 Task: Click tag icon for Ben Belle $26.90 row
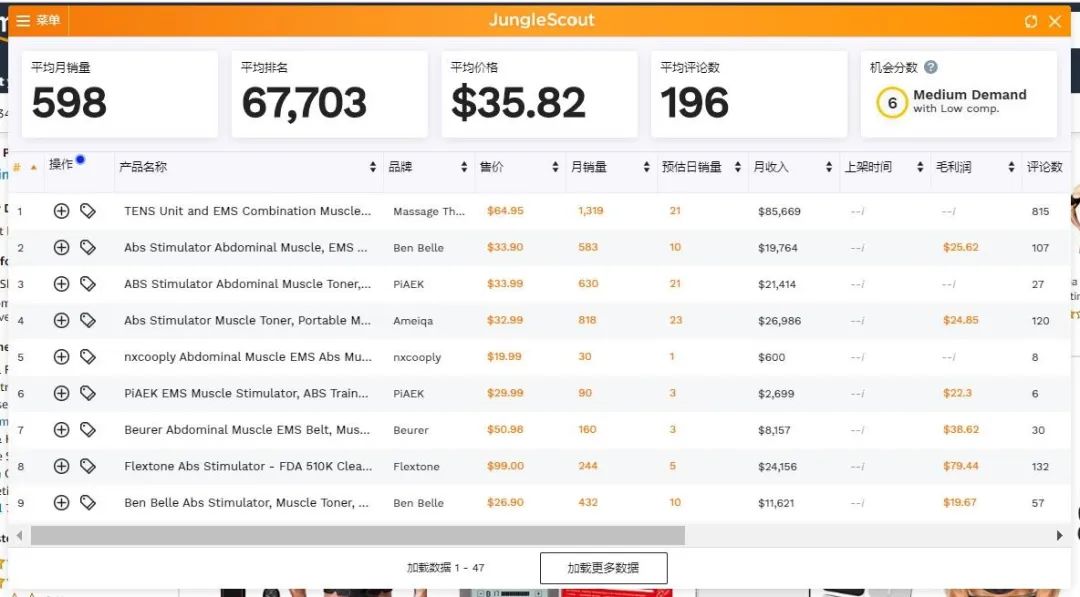tap(87, 503)
